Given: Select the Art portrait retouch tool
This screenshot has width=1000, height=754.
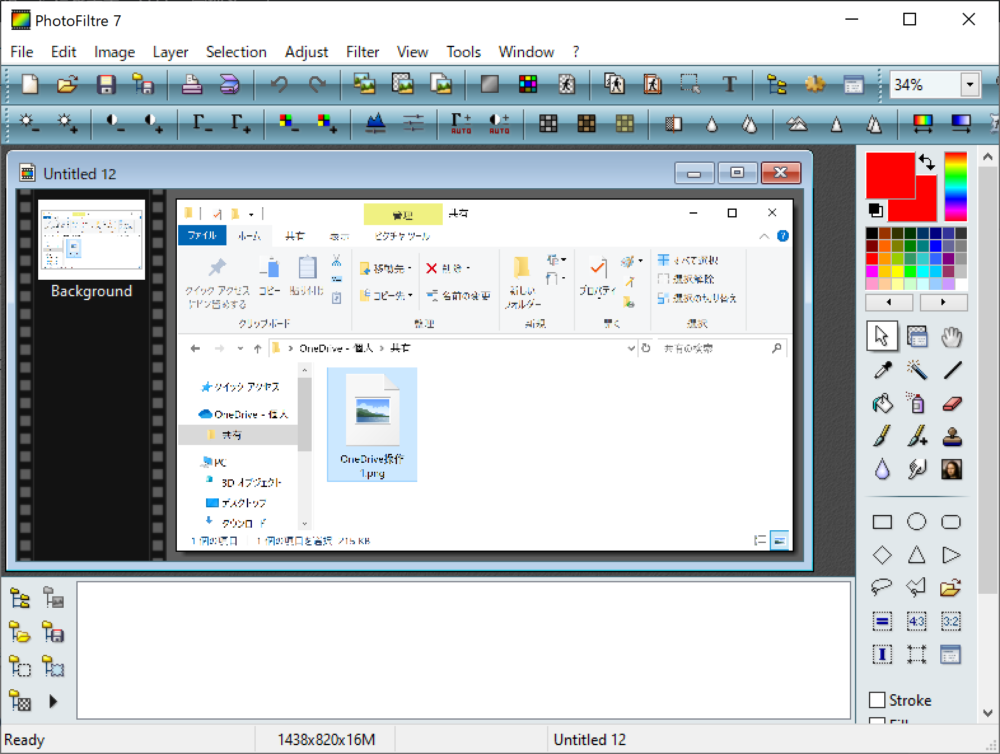Looking at the screenshot, I should coord(952,470).
